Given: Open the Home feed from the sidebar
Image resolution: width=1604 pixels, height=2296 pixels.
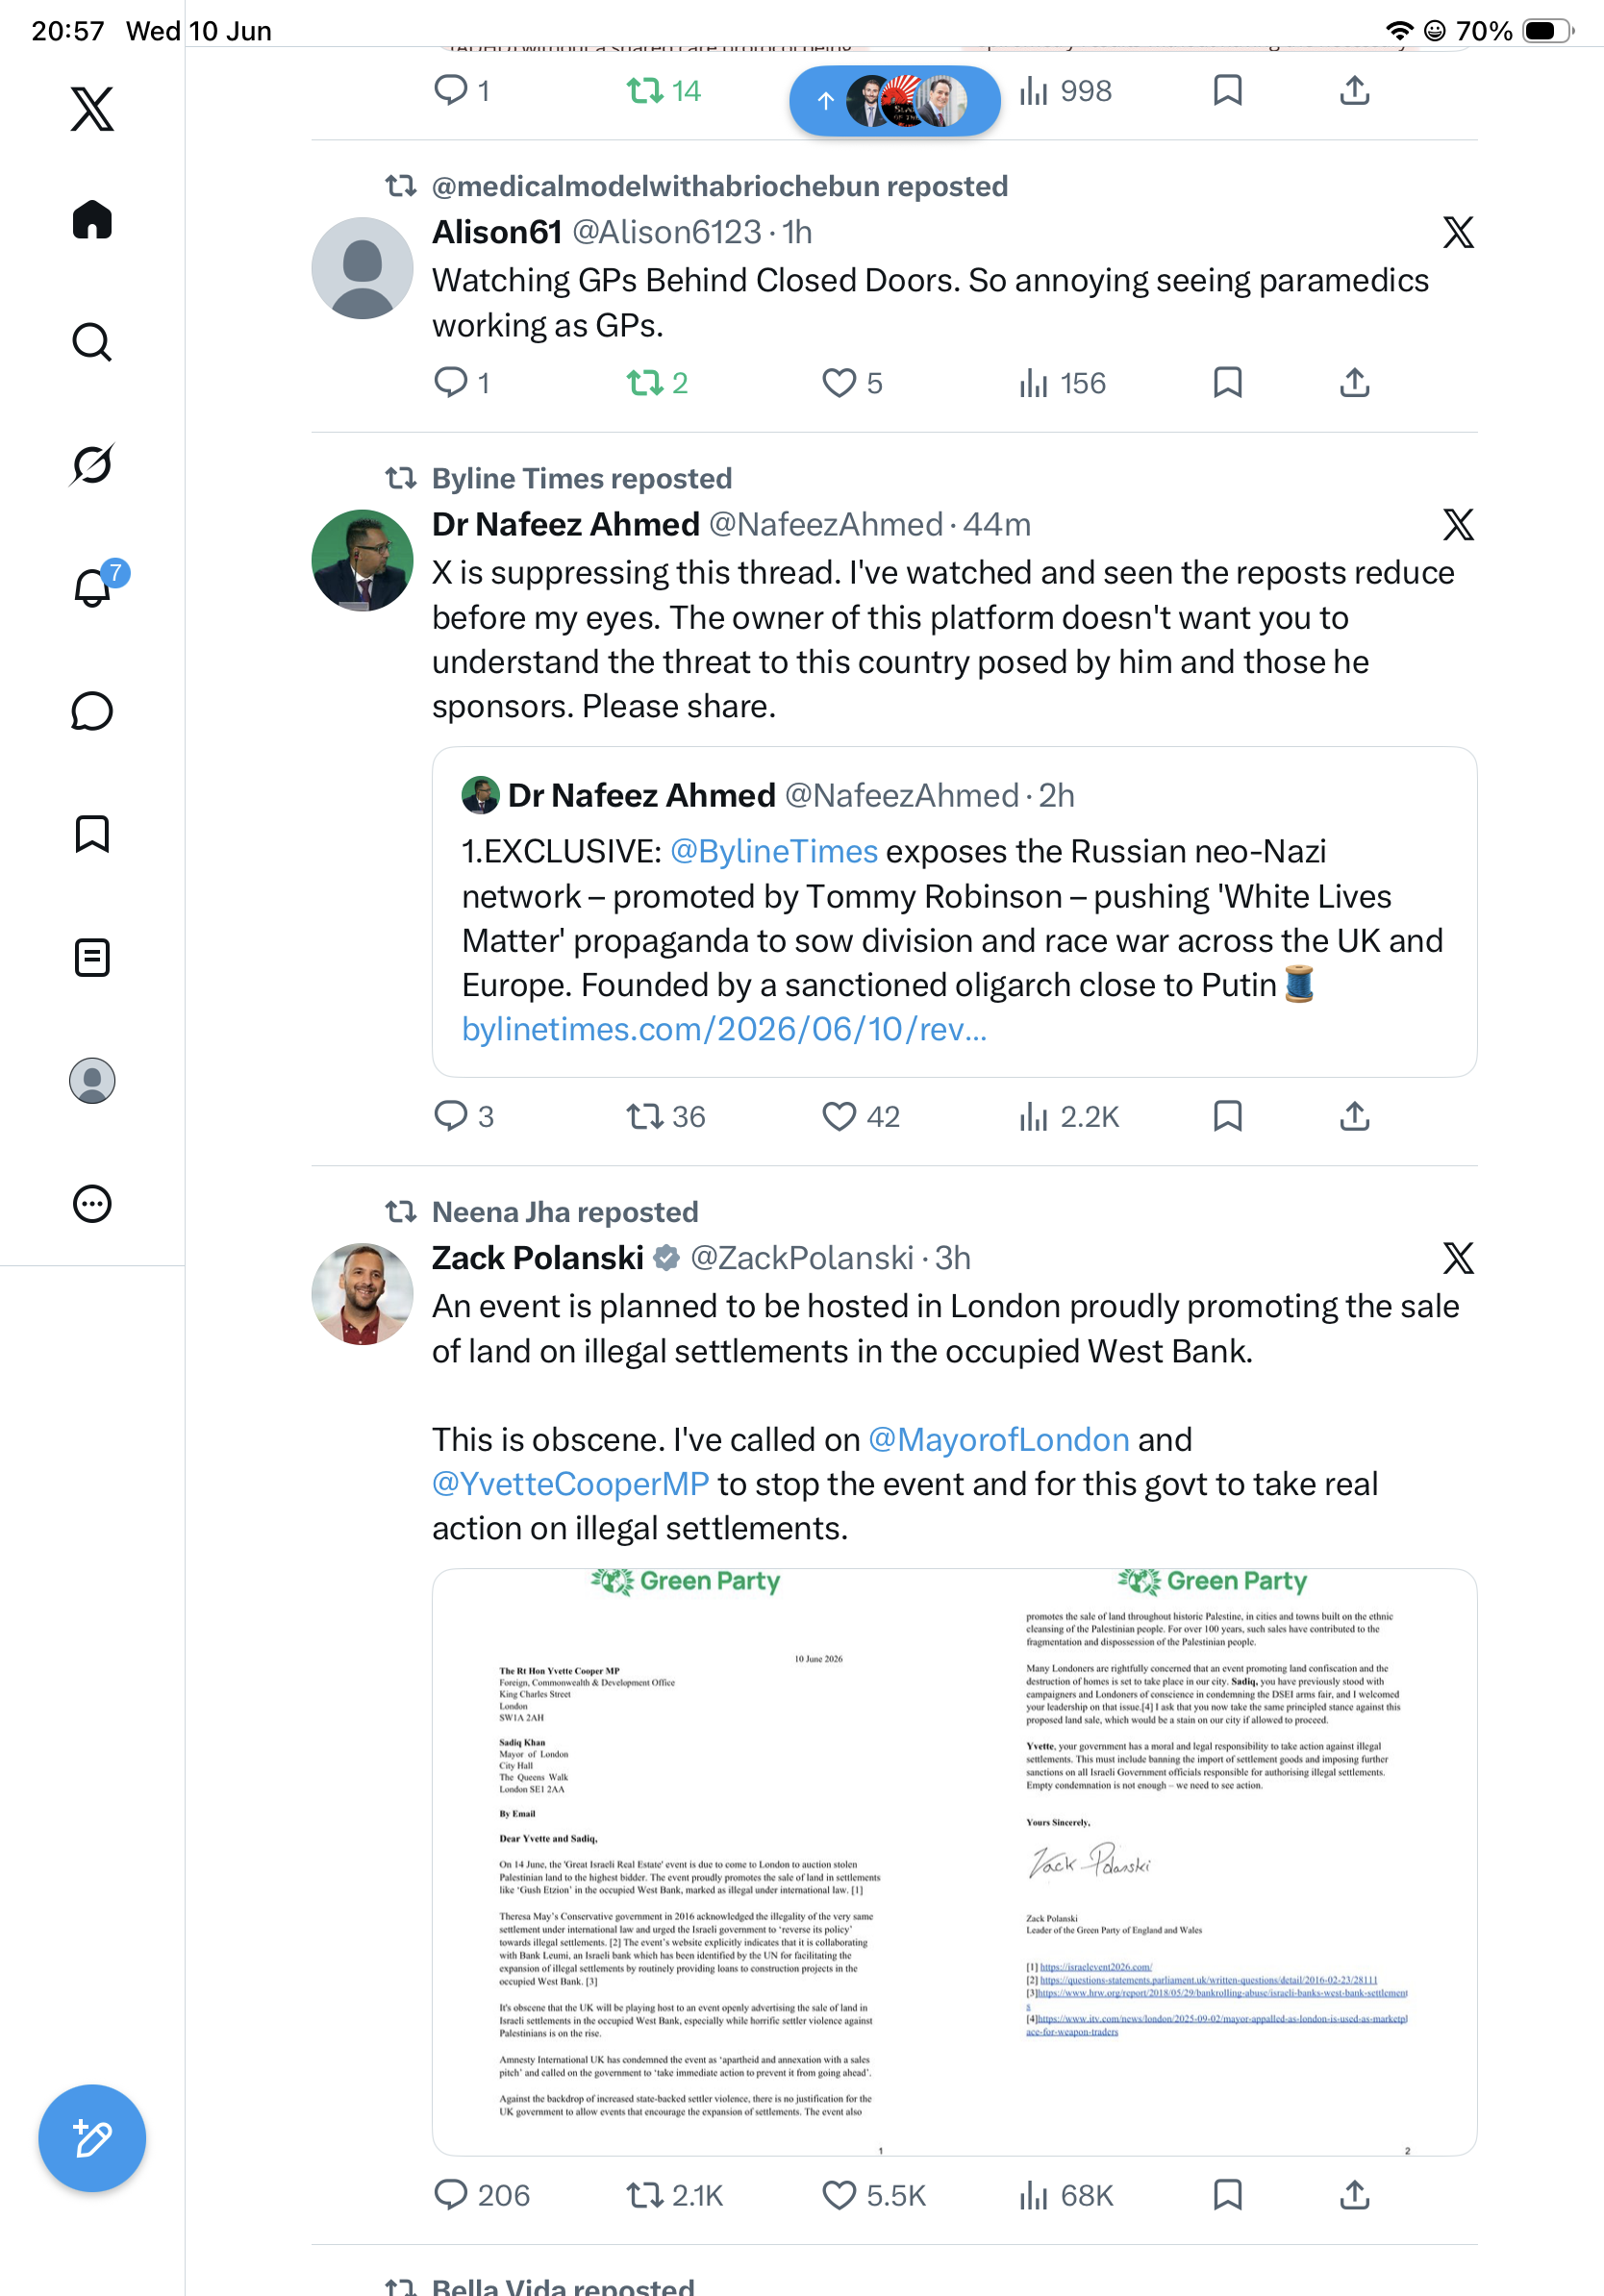Looking at the screenshot, I should click(x=92, y=219).
